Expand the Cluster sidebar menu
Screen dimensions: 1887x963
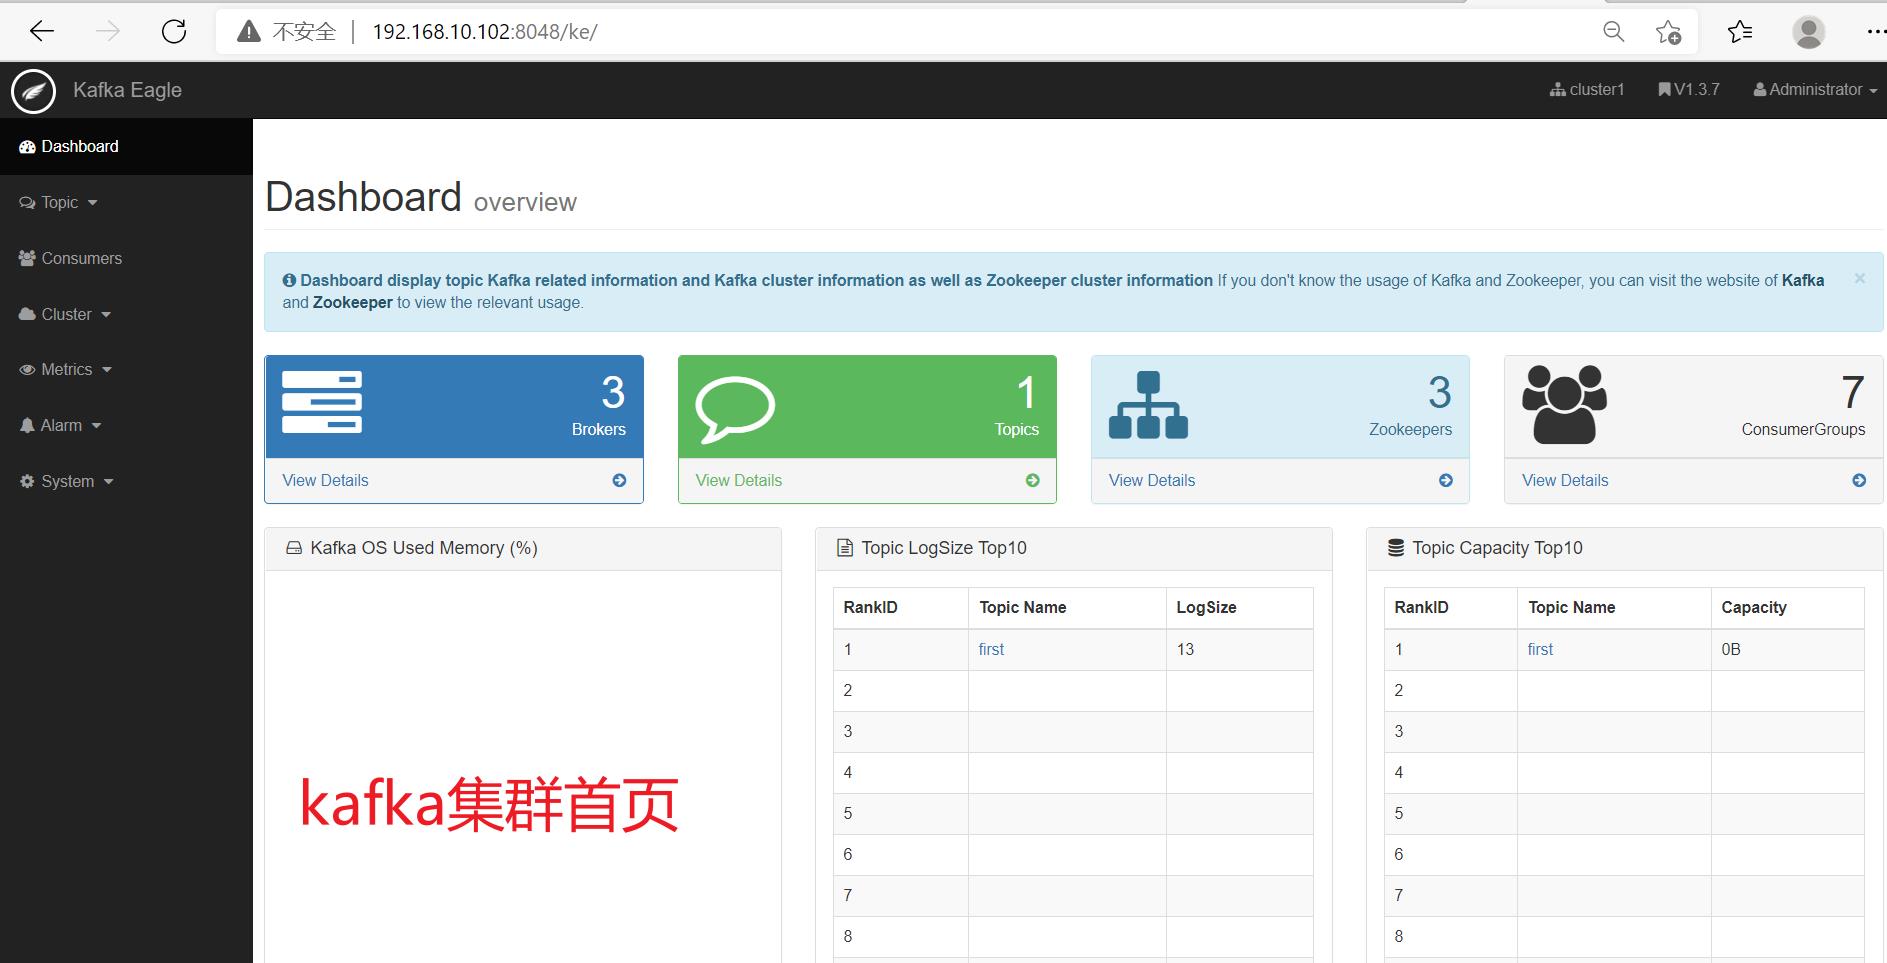pos(65,315)
